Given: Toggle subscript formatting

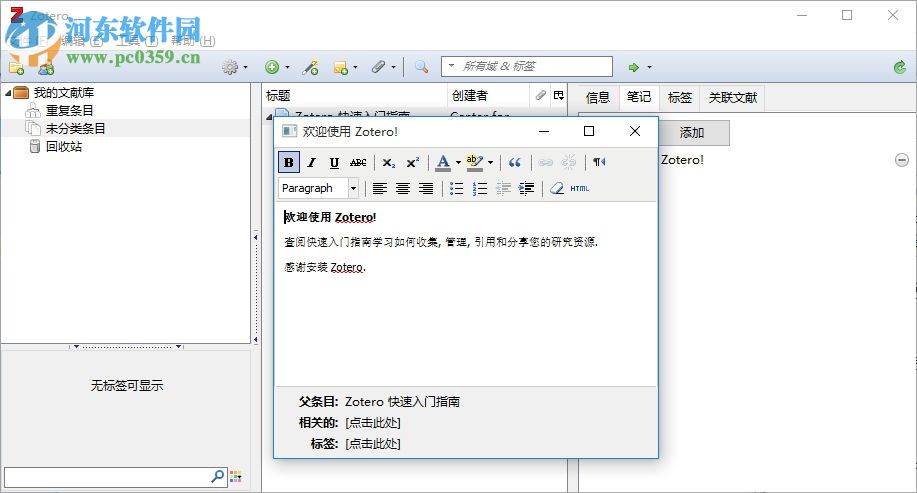Looking at the screenshot, I should (x=389, y=163).
